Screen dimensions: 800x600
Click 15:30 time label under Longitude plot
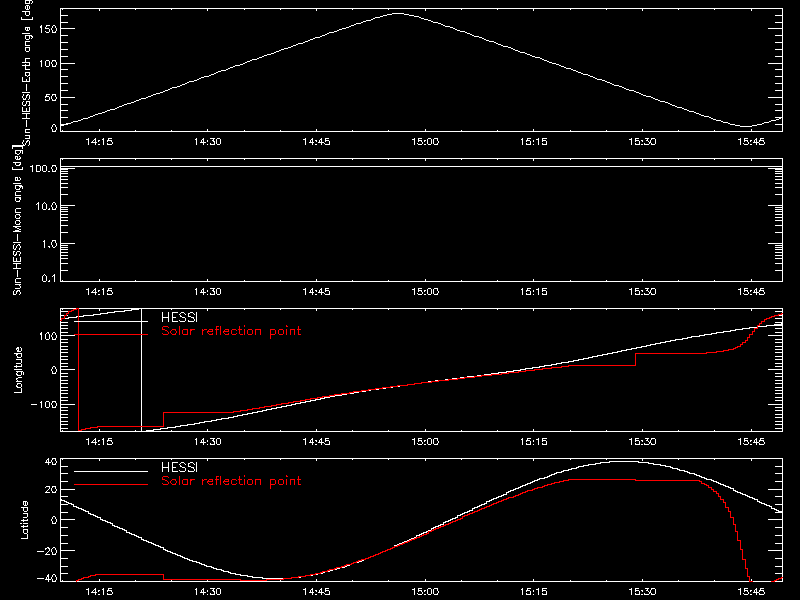coord(642,442)
